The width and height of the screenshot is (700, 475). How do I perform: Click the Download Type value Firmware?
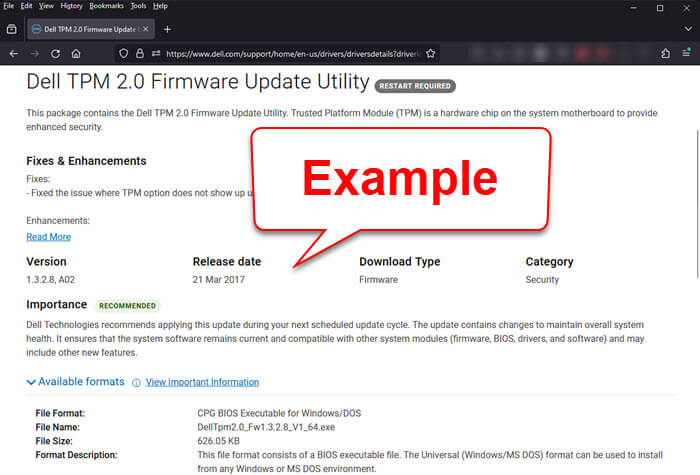click(379, 280)
